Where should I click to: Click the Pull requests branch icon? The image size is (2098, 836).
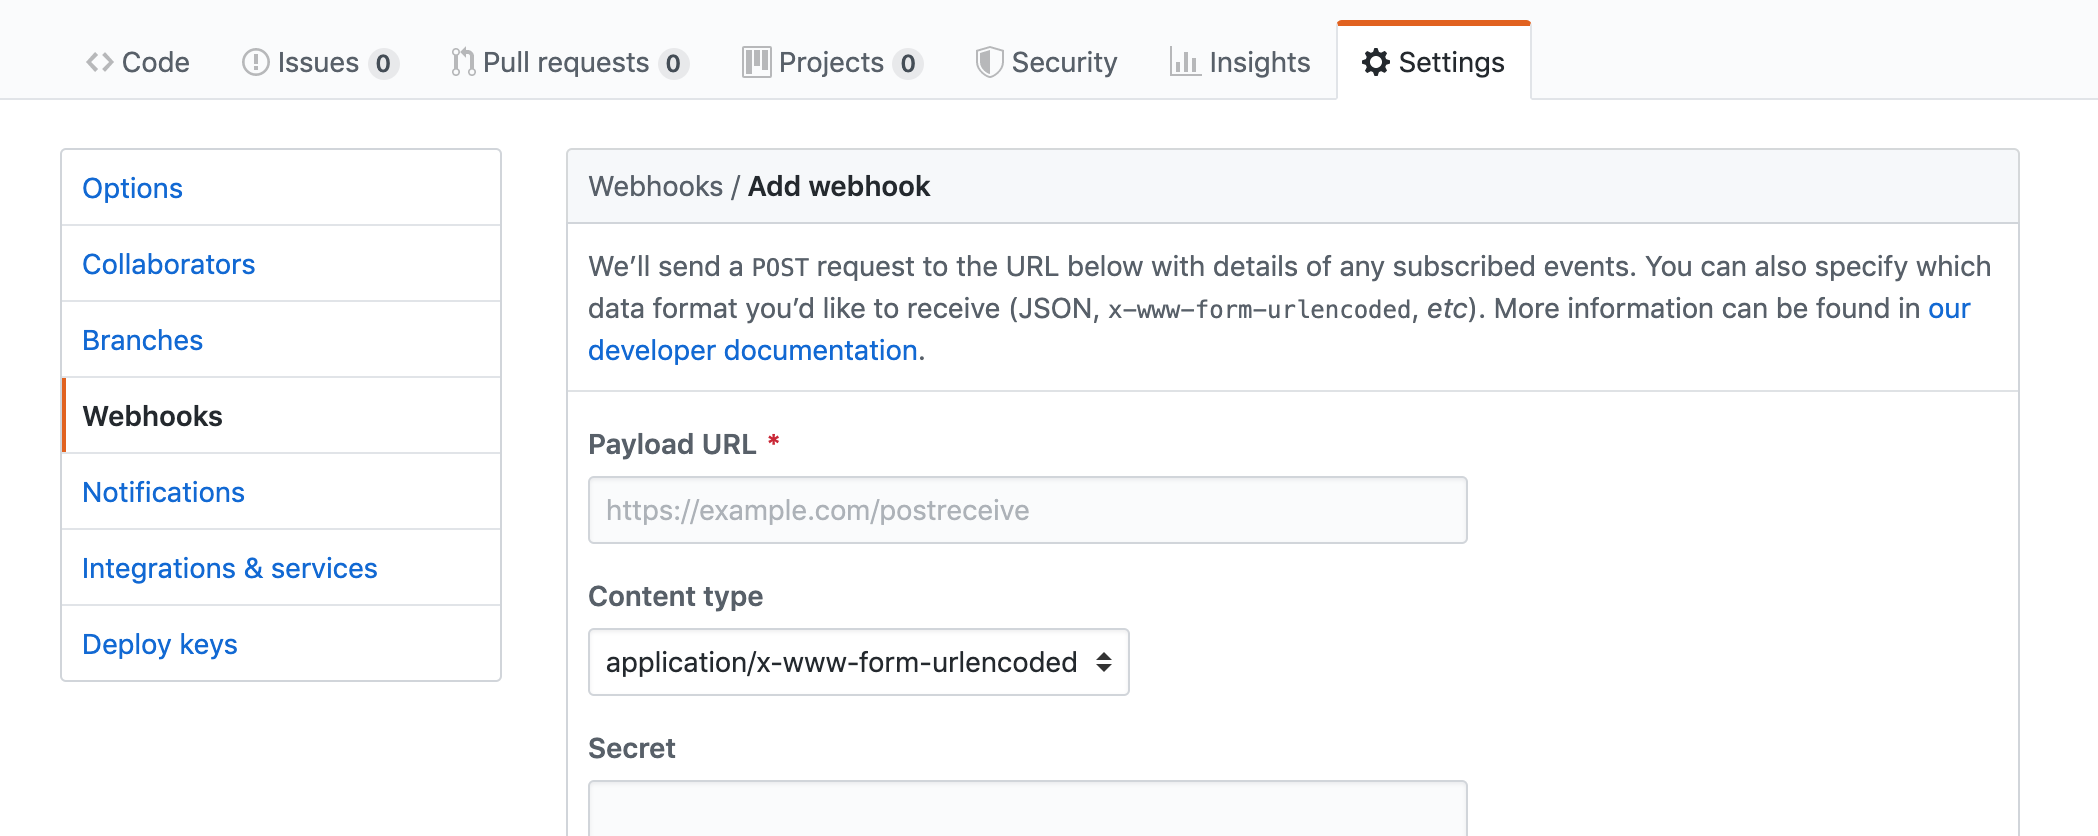point(462,63)
